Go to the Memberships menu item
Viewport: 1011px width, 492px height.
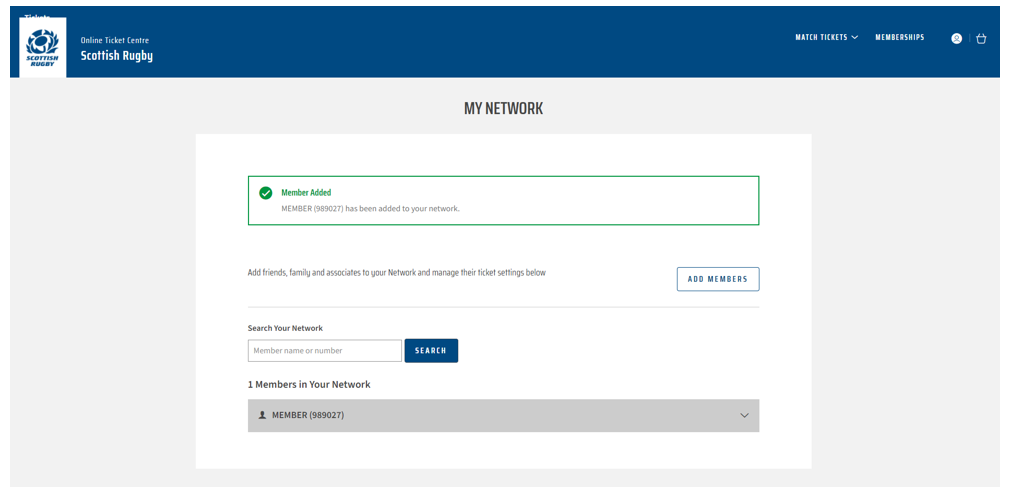pyautogui.click(x=899, y=37)
